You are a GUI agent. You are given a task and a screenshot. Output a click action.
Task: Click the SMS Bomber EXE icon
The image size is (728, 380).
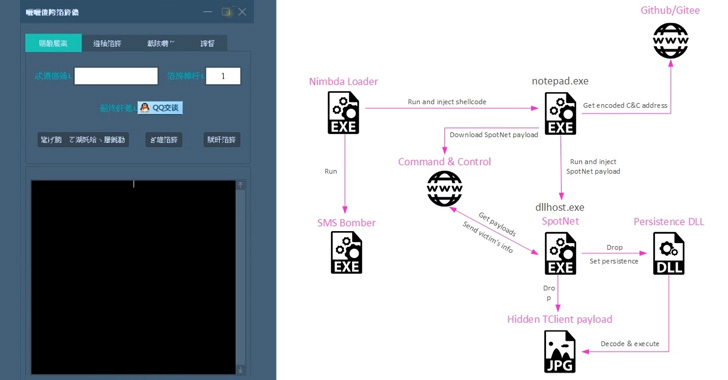(x=346, y=253)
